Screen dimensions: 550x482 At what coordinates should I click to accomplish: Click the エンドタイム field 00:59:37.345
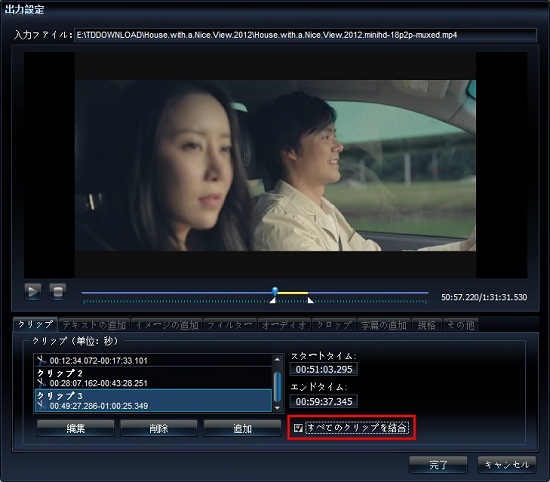coord(324,401)
